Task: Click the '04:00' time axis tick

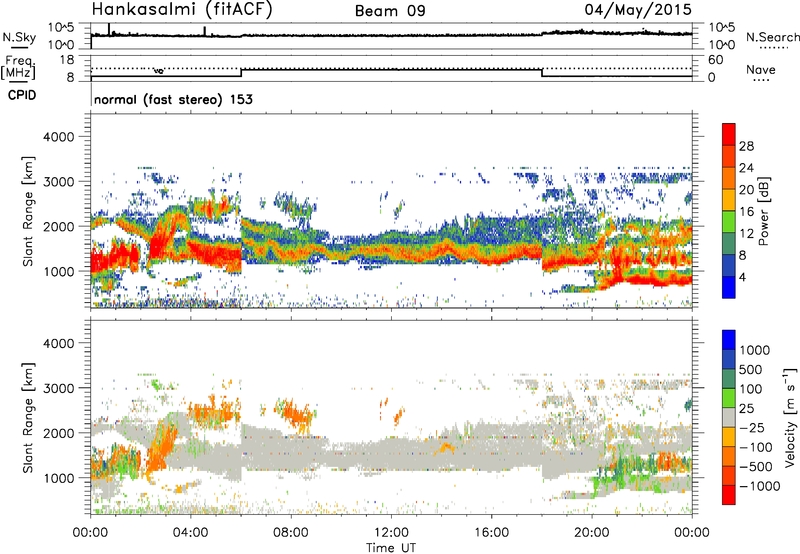Action: [191, 533]
